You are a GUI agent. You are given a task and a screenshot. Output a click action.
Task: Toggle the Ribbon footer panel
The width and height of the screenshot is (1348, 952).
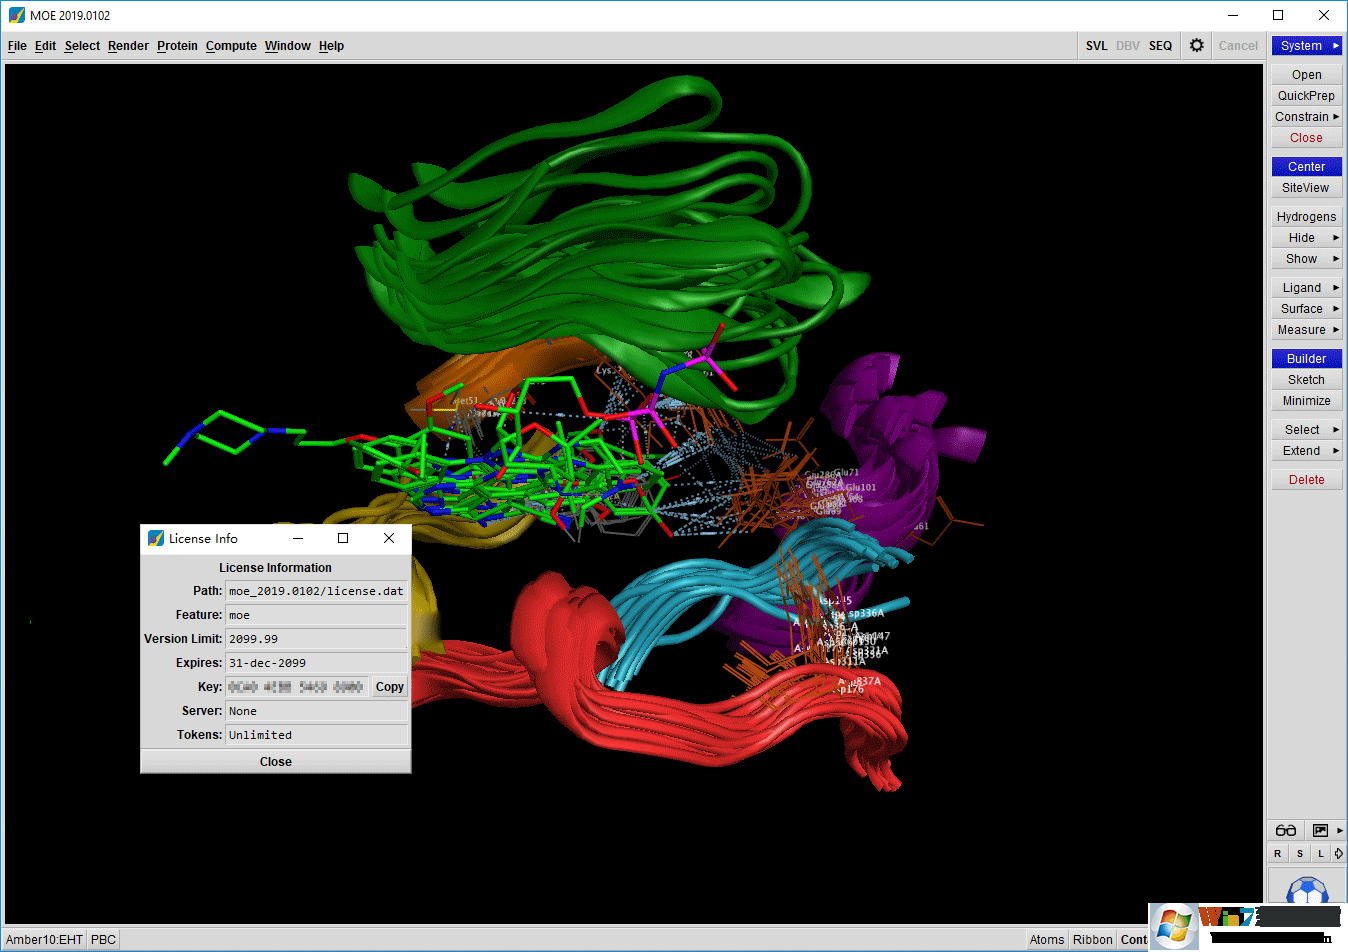coord(1092,939)
